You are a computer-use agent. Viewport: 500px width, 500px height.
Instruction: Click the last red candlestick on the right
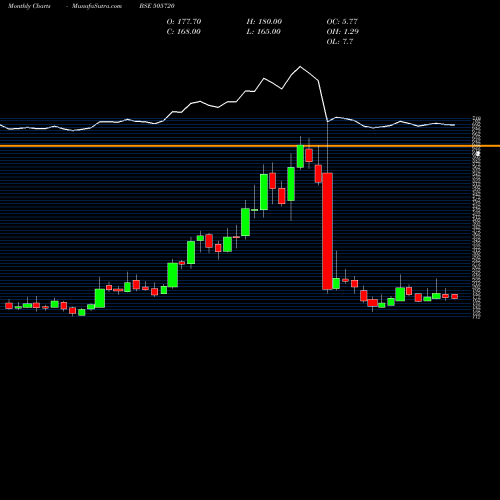click(x=455, y=296)
